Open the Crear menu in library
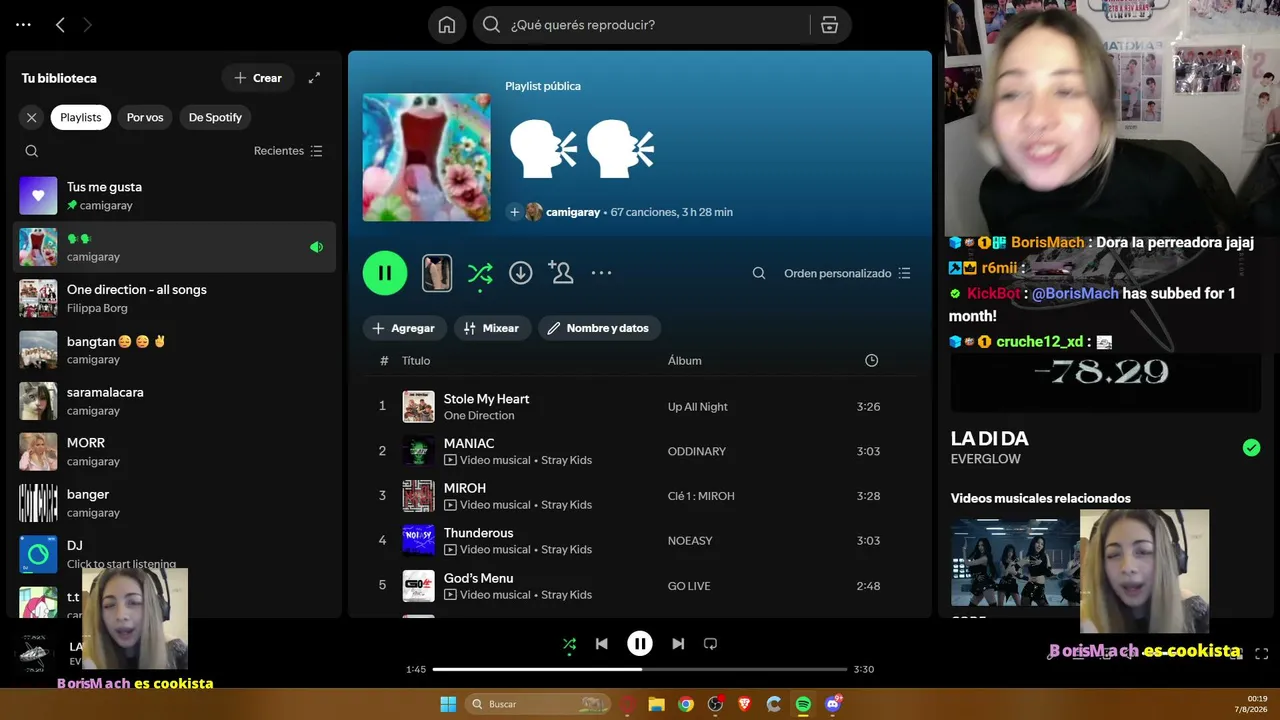Screen dimensions: 1280x720 pyautogui.click(x=258, y=78)
